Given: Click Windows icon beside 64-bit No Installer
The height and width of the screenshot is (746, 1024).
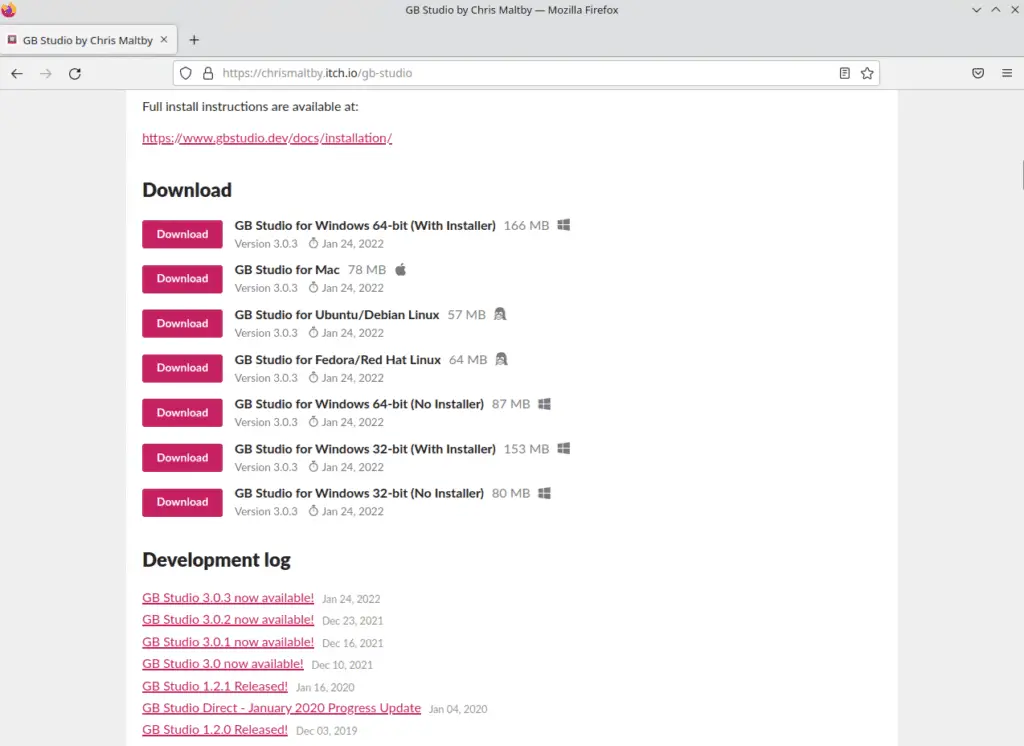Looking at the screenshot, I should 544,404.
